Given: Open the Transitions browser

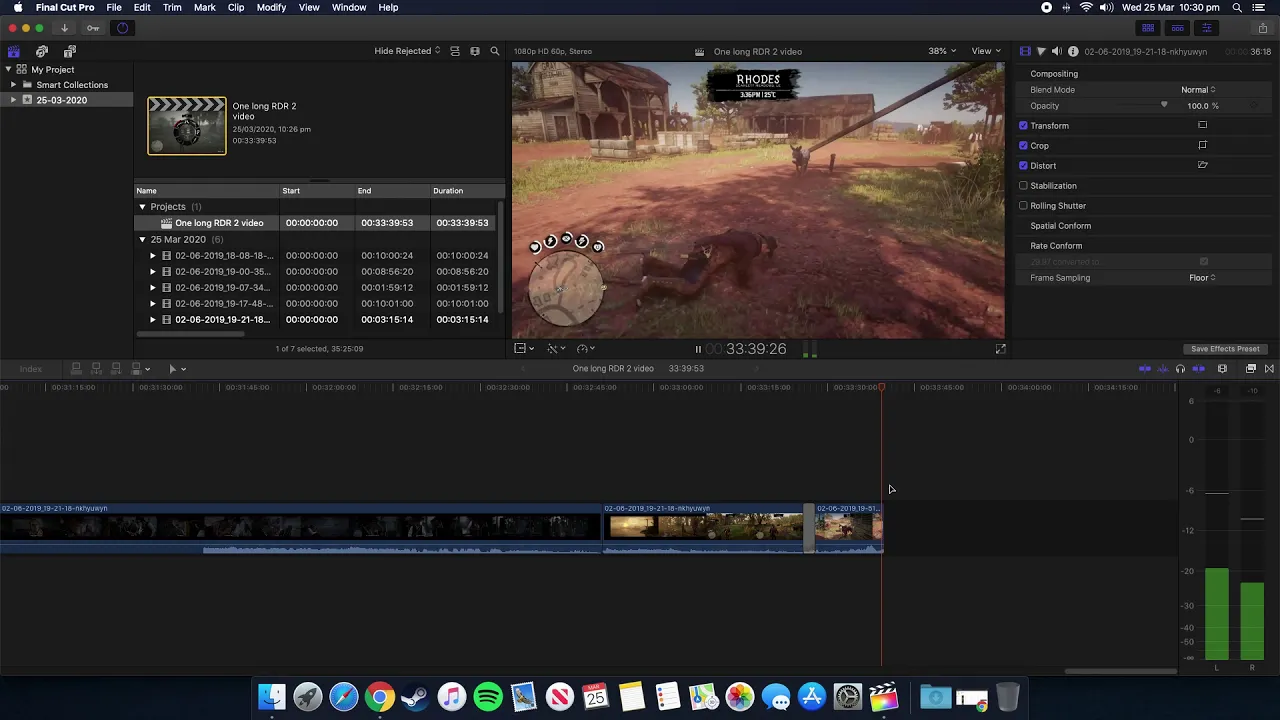Looking at the screenshot, I should coord(1269,369).
